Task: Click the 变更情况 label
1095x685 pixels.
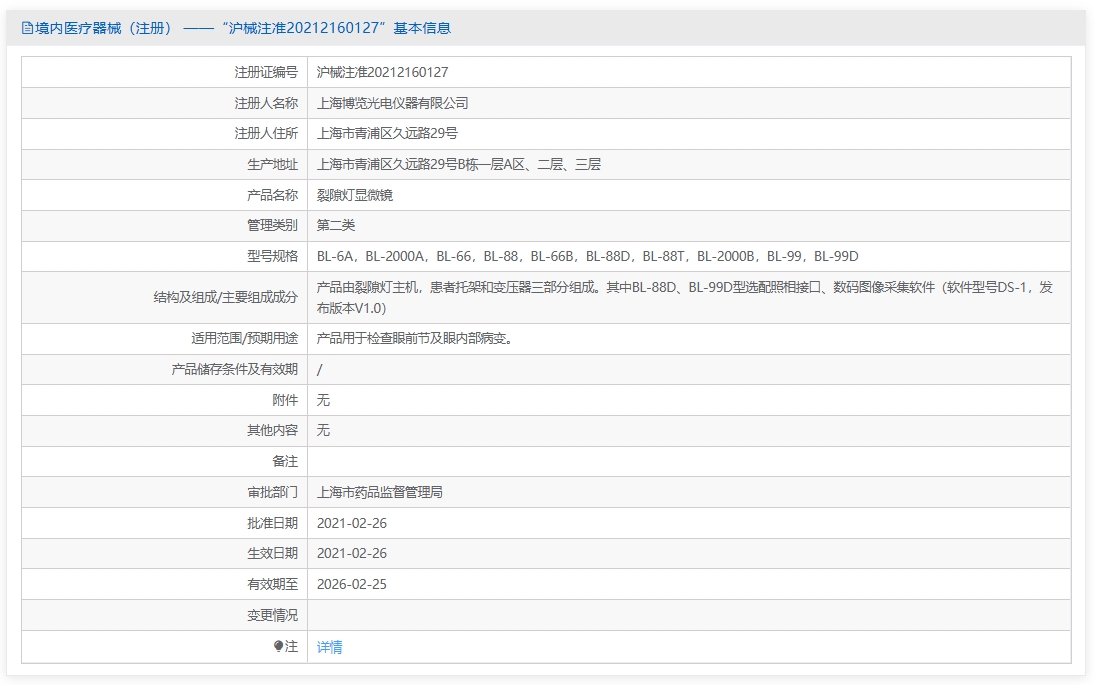Action: pyautogui.click(x=272, y=615)
